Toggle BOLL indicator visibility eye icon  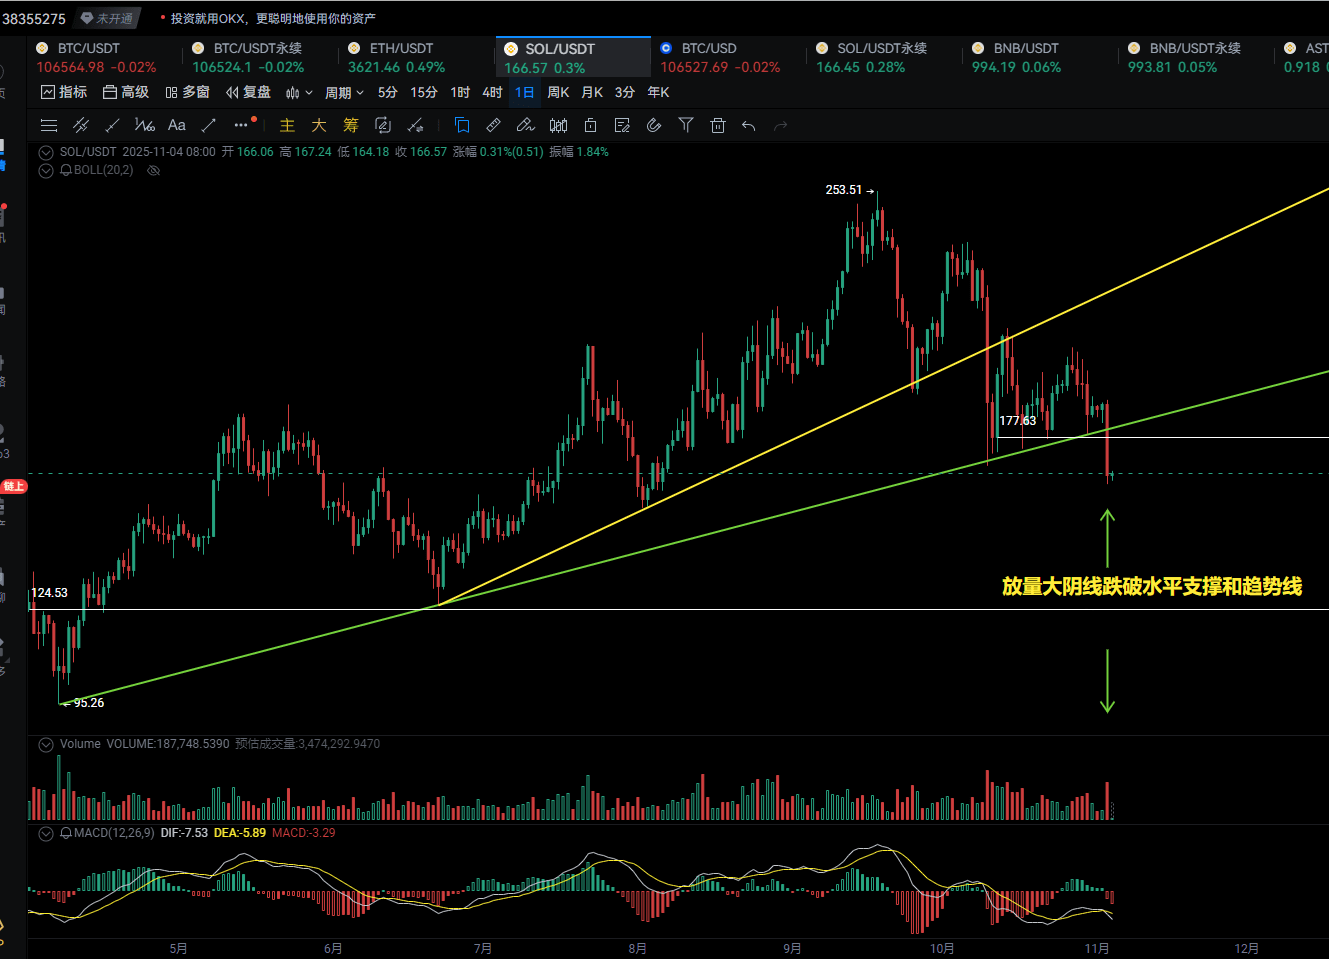tap(154, 170)
